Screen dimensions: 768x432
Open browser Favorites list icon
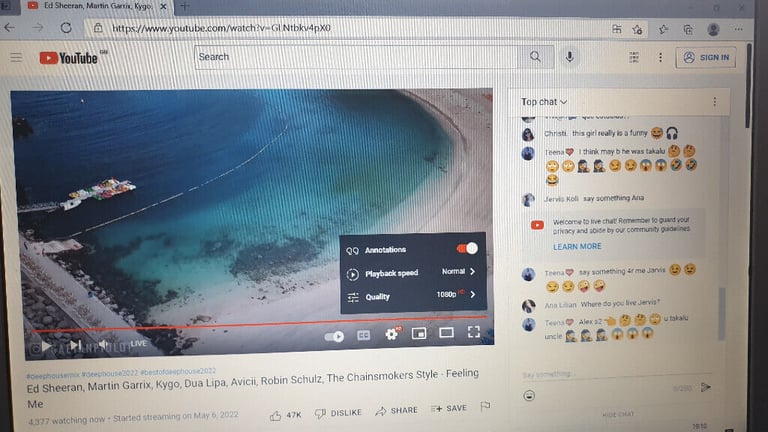[663, 29]
